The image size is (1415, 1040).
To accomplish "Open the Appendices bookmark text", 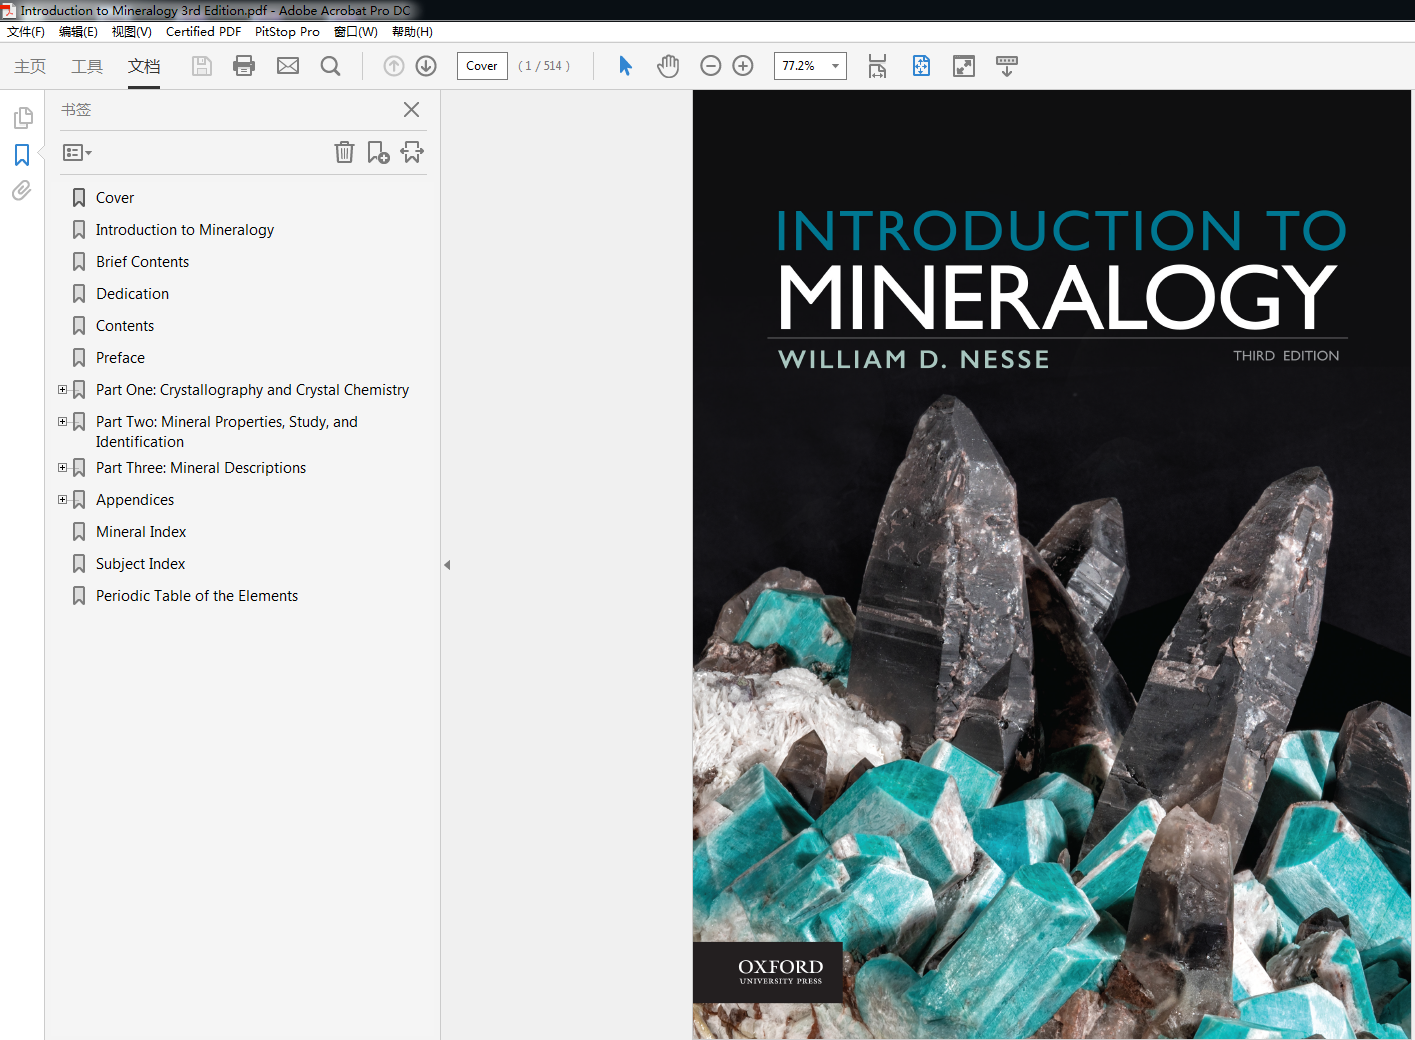I will (135, 500).
